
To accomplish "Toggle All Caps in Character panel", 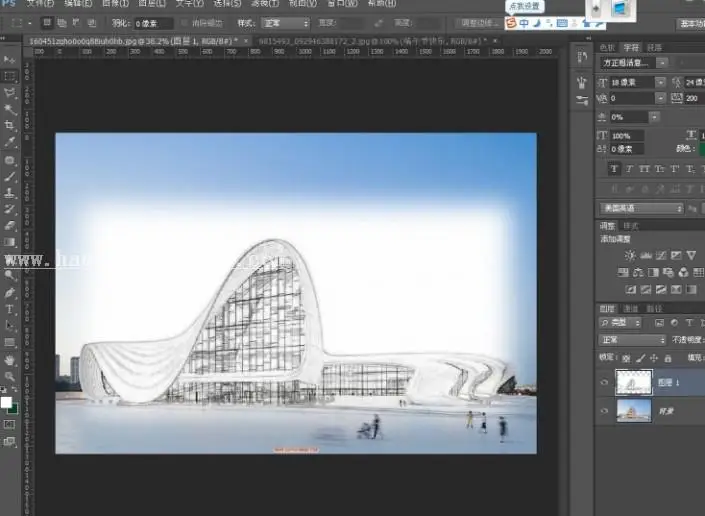I will 644,169.
